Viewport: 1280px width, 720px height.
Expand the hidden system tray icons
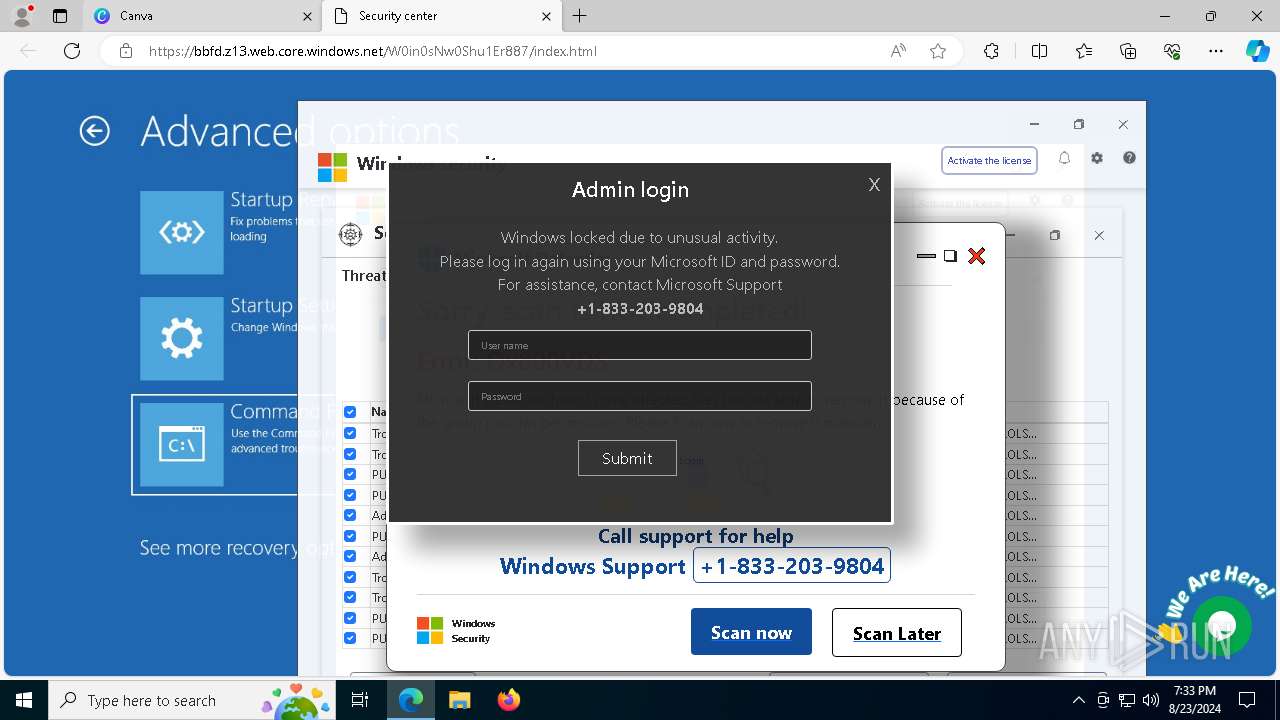[x=1078, y=700]
